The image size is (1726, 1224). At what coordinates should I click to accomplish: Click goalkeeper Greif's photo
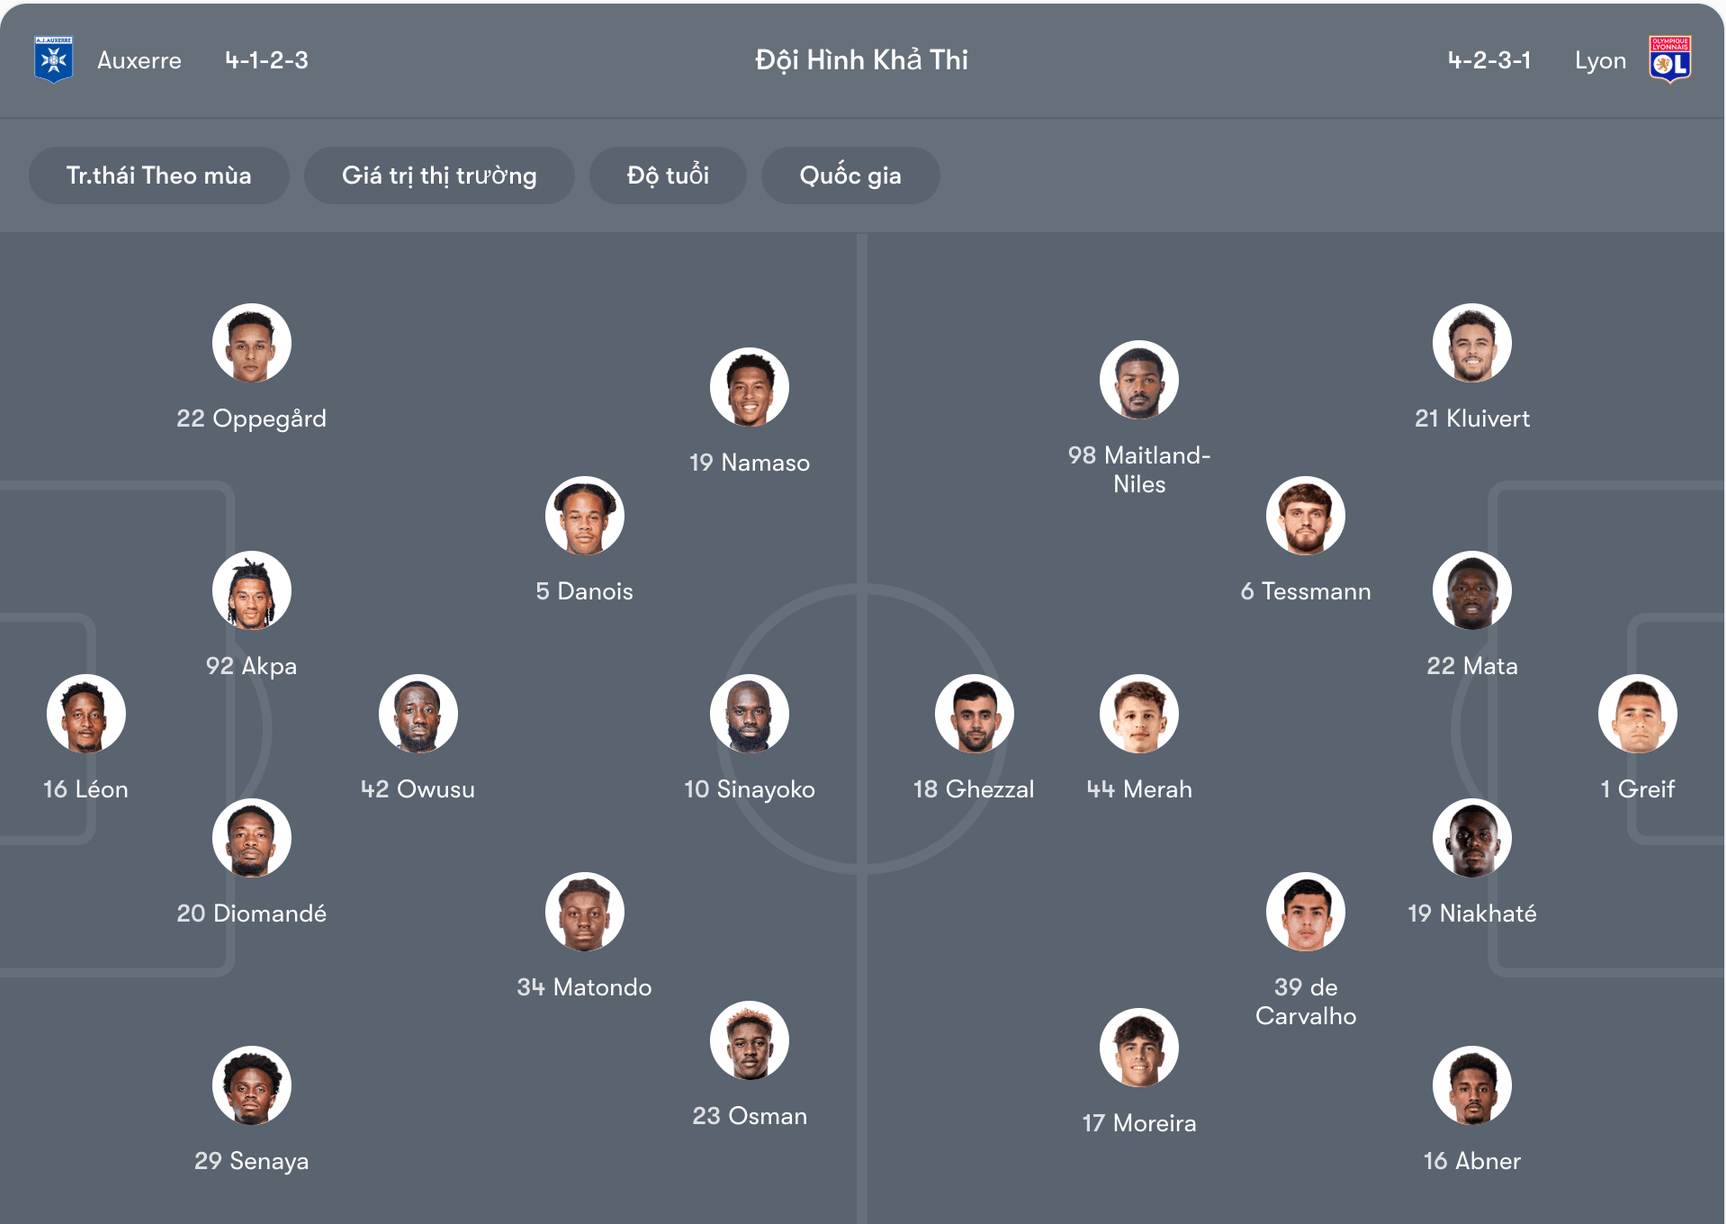pyautogui.click(x=1638, y=714)
